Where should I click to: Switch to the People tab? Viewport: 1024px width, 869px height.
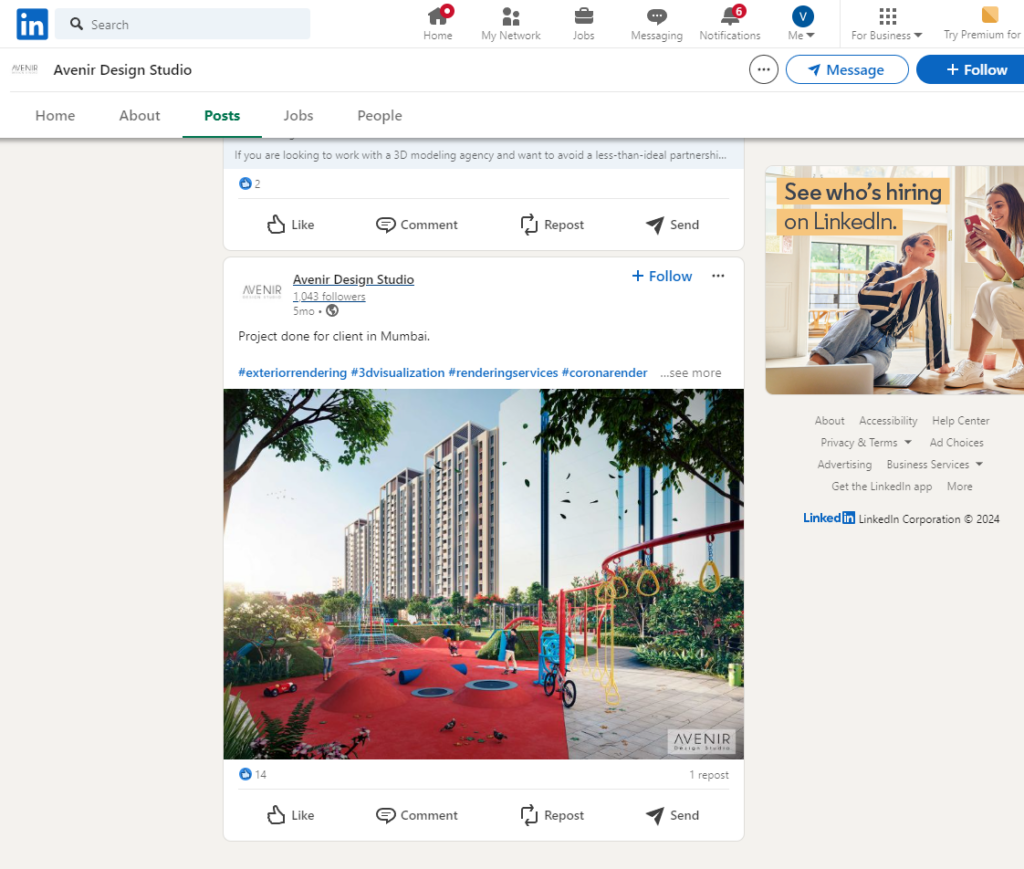380,116
